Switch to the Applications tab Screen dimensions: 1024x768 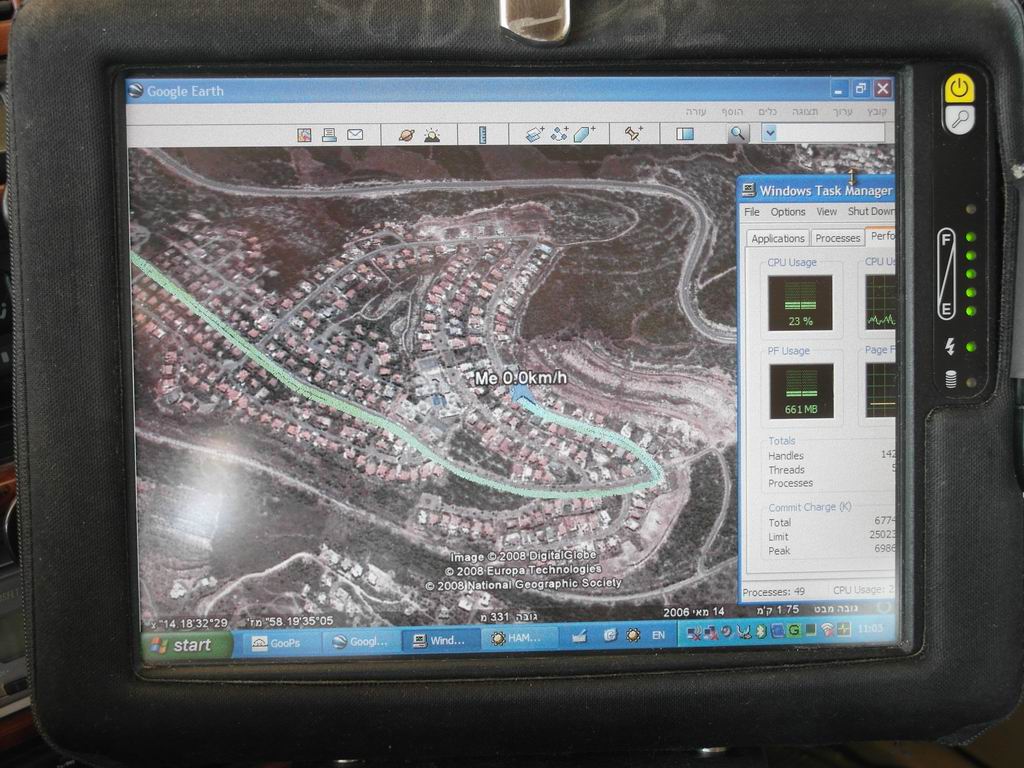point(778,238)
